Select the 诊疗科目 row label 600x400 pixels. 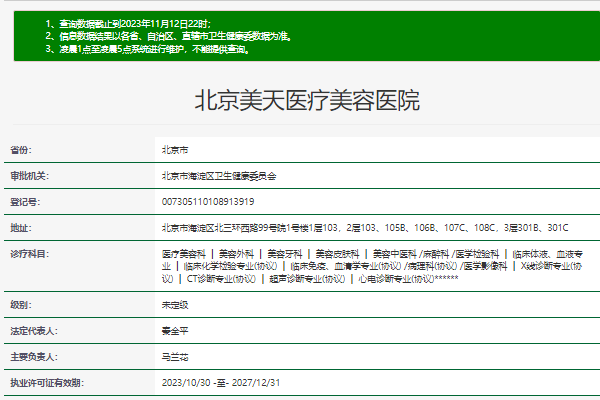click(29, 254)
